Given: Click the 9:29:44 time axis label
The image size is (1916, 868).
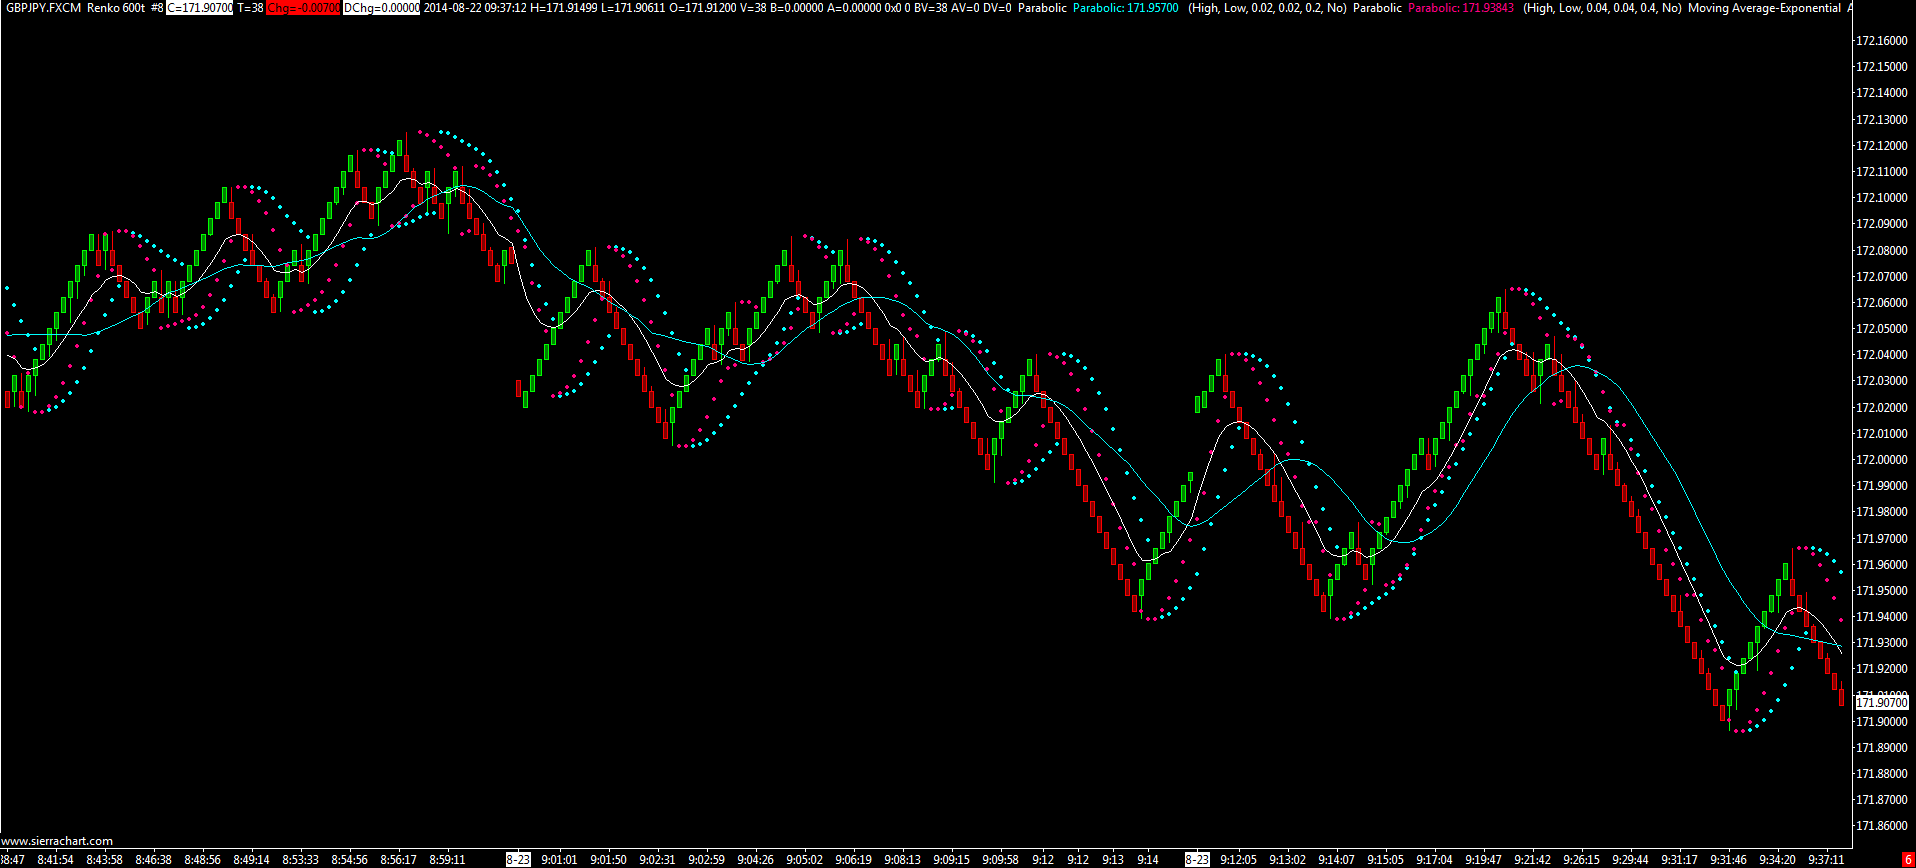Looking at the screenshot, I should 1631,860.
